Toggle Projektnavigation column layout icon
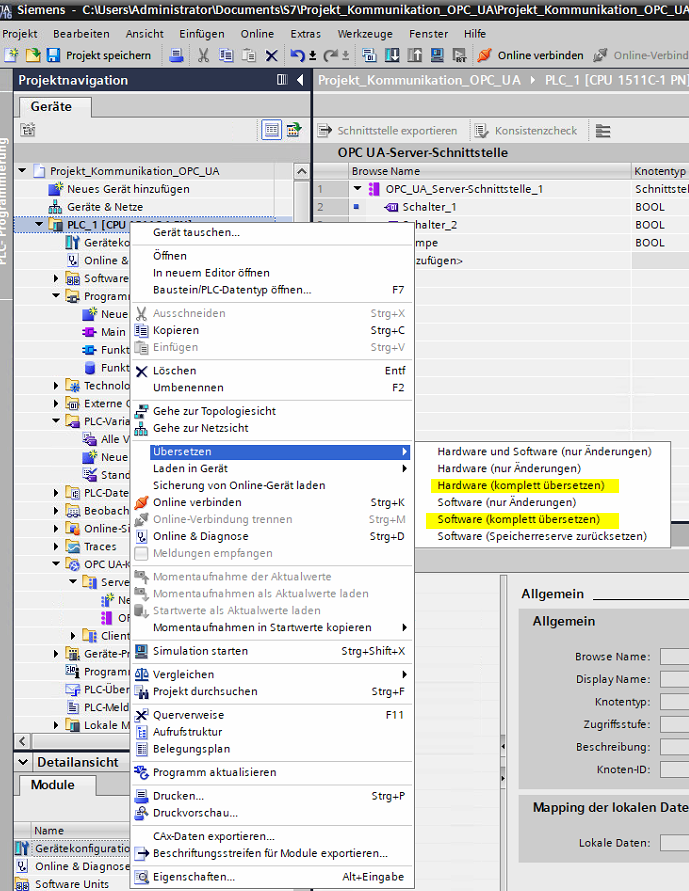Screen dimensions: 689x891 pyautogui.click(x=282, y=80)
